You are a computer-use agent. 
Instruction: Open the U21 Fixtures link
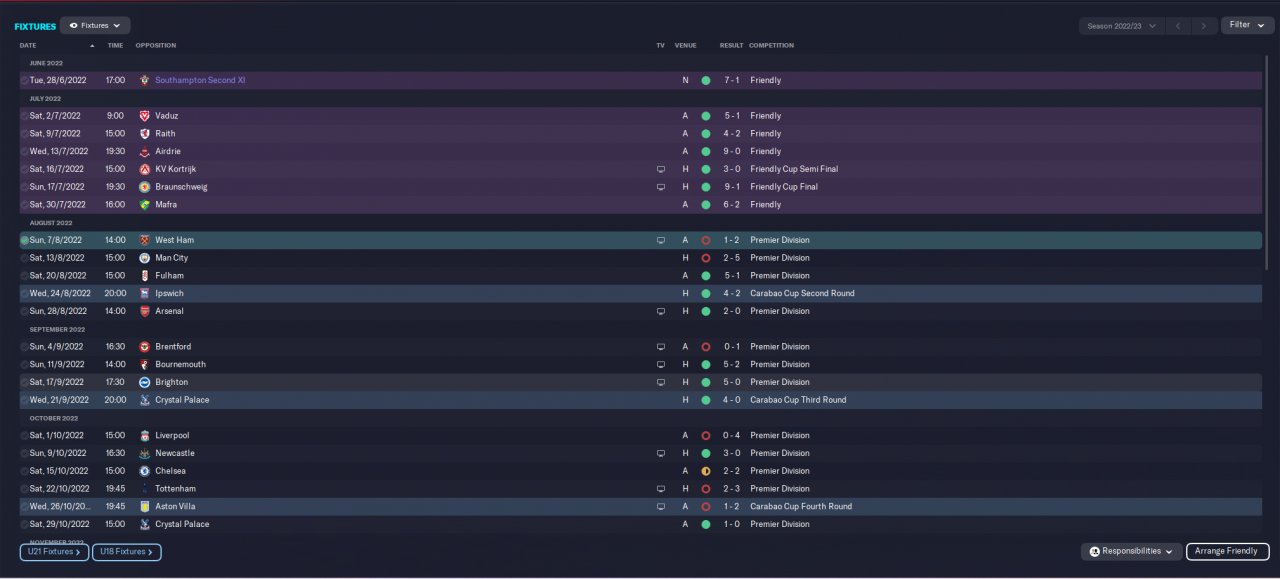(x=54, y=551)
